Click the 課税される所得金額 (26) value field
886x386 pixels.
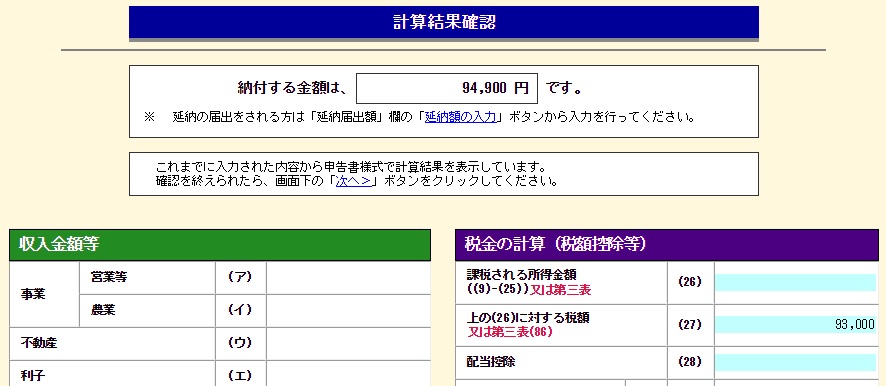[796, 283]
